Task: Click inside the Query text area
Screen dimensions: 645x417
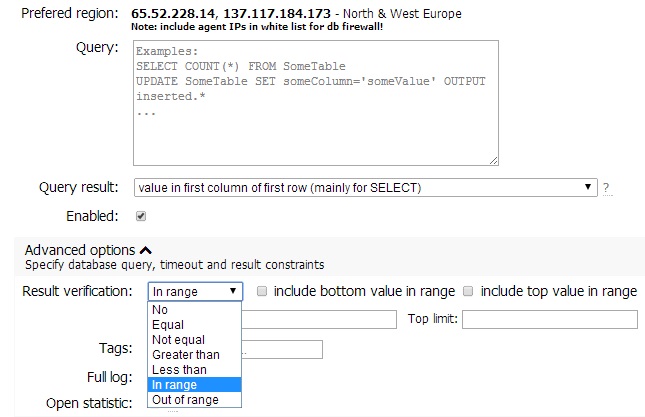Action: pyautogui.click(x=315, y=102)
